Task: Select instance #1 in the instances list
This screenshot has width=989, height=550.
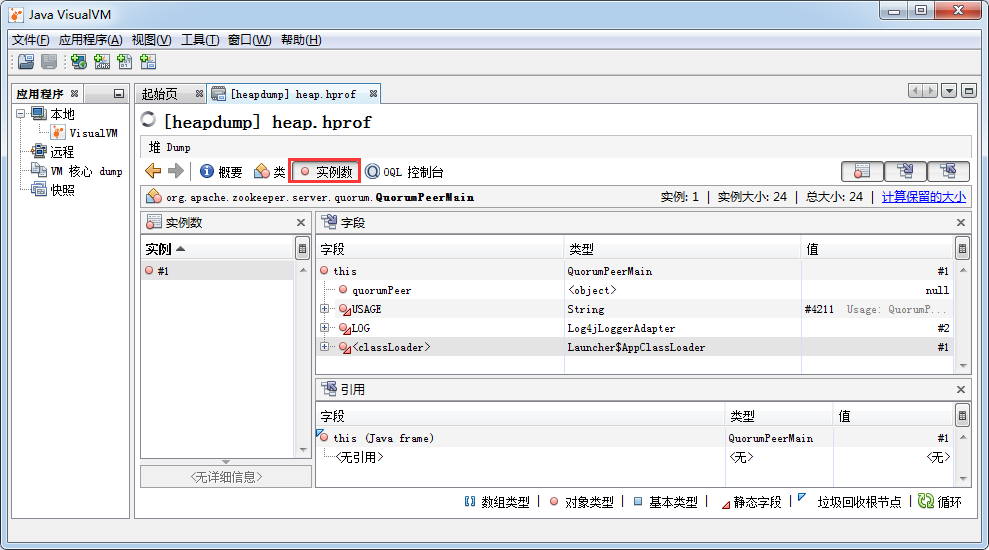Action: (163, 271)
